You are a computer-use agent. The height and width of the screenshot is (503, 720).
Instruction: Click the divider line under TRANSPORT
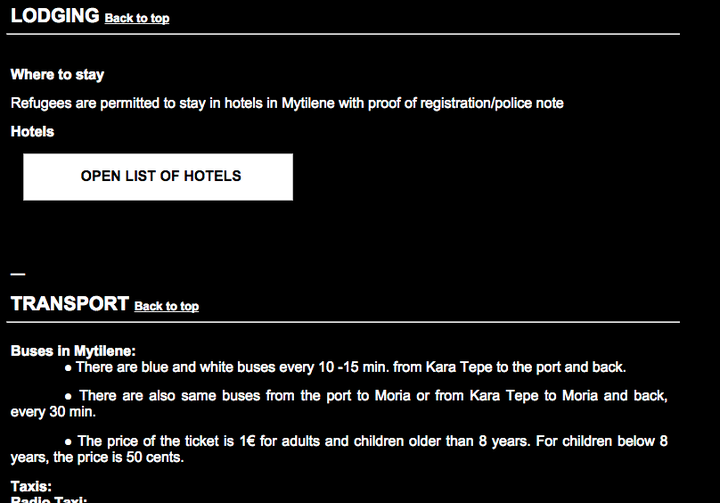pyautogui.click(x=343, y=322)
